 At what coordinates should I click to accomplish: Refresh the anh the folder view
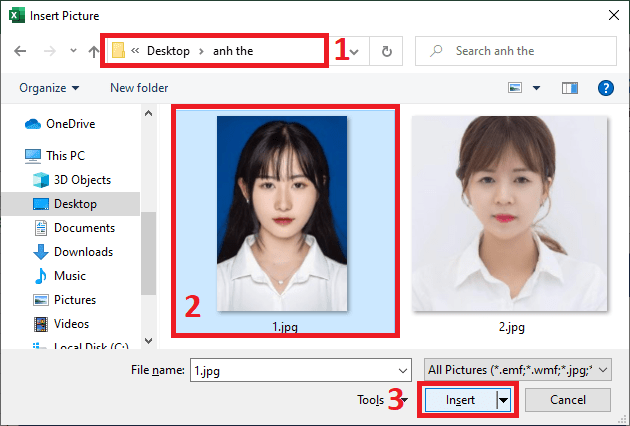click(387, 51)
